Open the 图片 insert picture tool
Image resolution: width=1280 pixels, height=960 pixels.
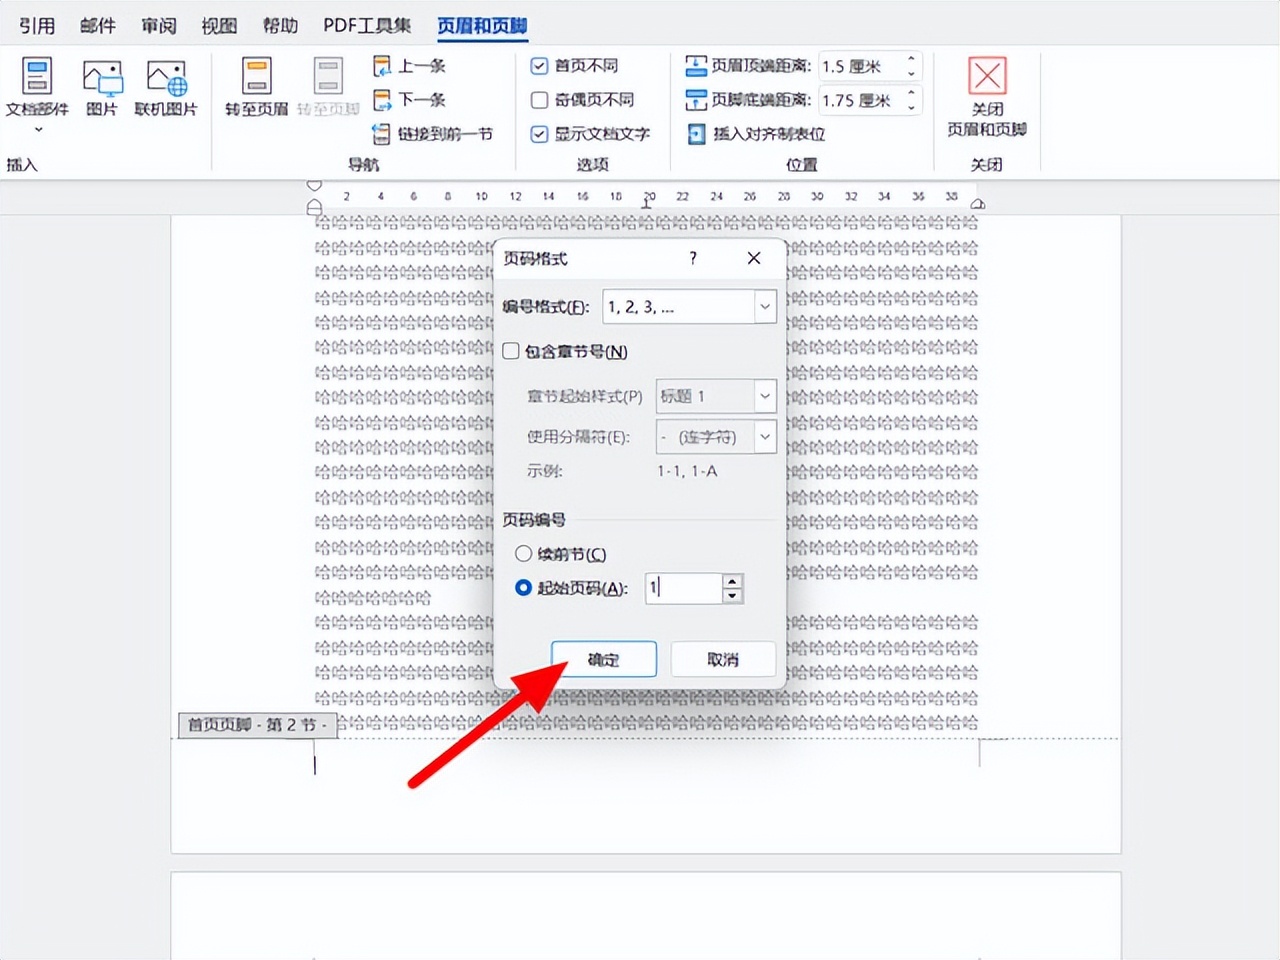pyautogui.click(x=102, y=85)
